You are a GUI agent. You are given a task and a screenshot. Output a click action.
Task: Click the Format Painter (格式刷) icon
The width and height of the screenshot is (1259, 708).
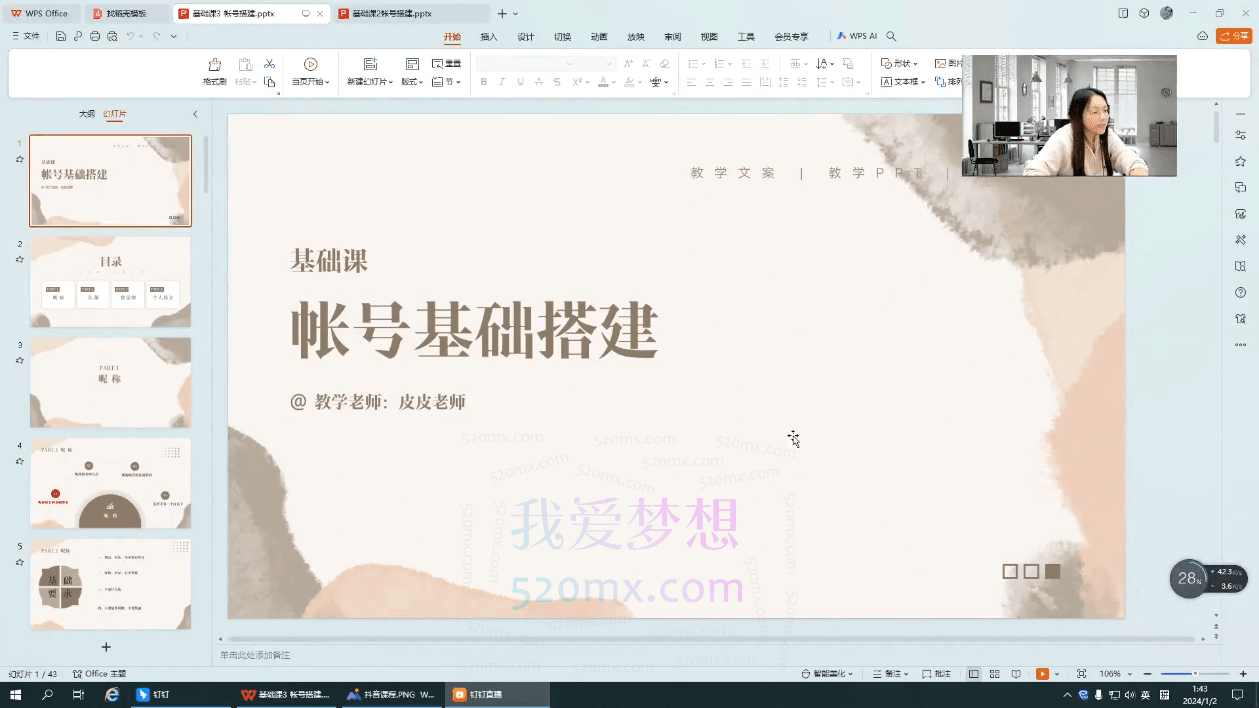214,65
